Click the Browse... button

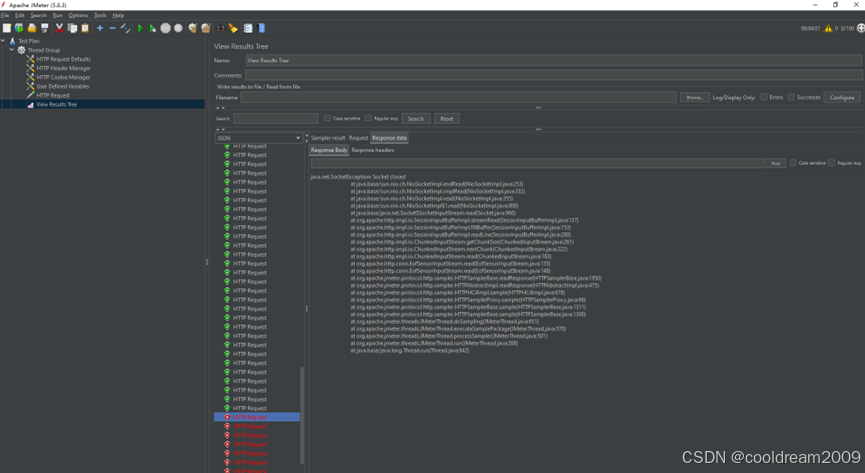pyautogui.click(x=695, y=97)
